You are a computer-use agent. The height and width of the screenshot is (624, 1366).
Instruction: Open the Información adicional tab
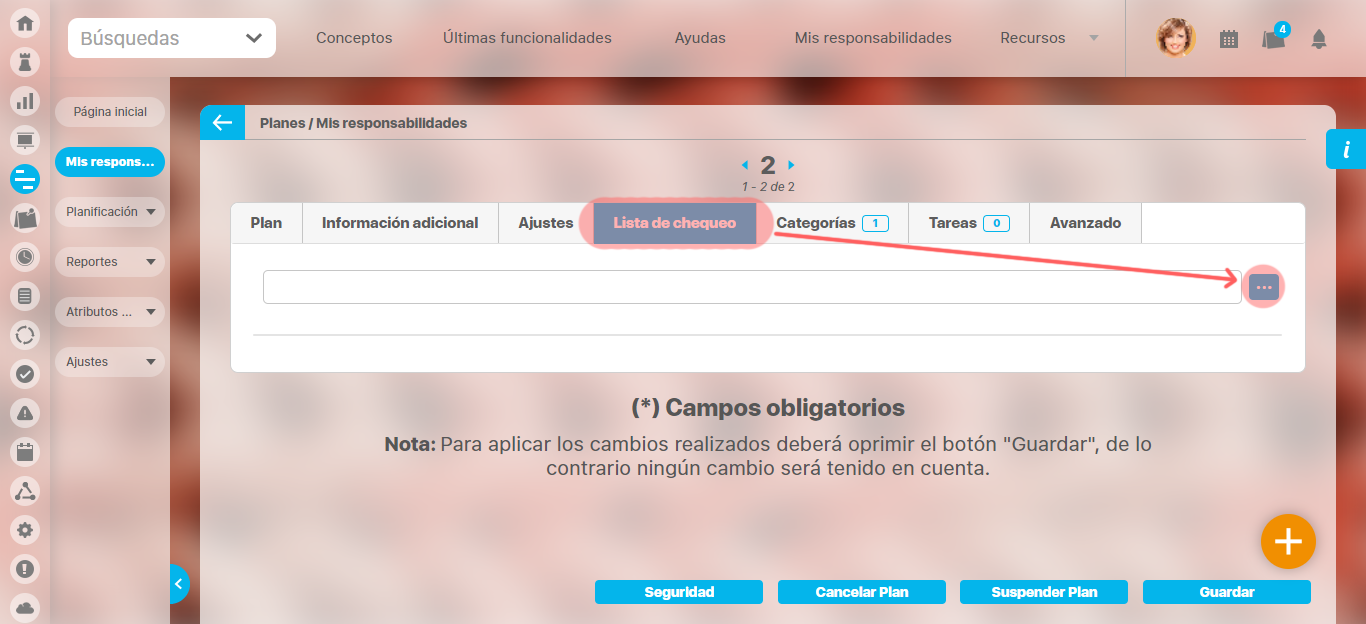point(400,223)
